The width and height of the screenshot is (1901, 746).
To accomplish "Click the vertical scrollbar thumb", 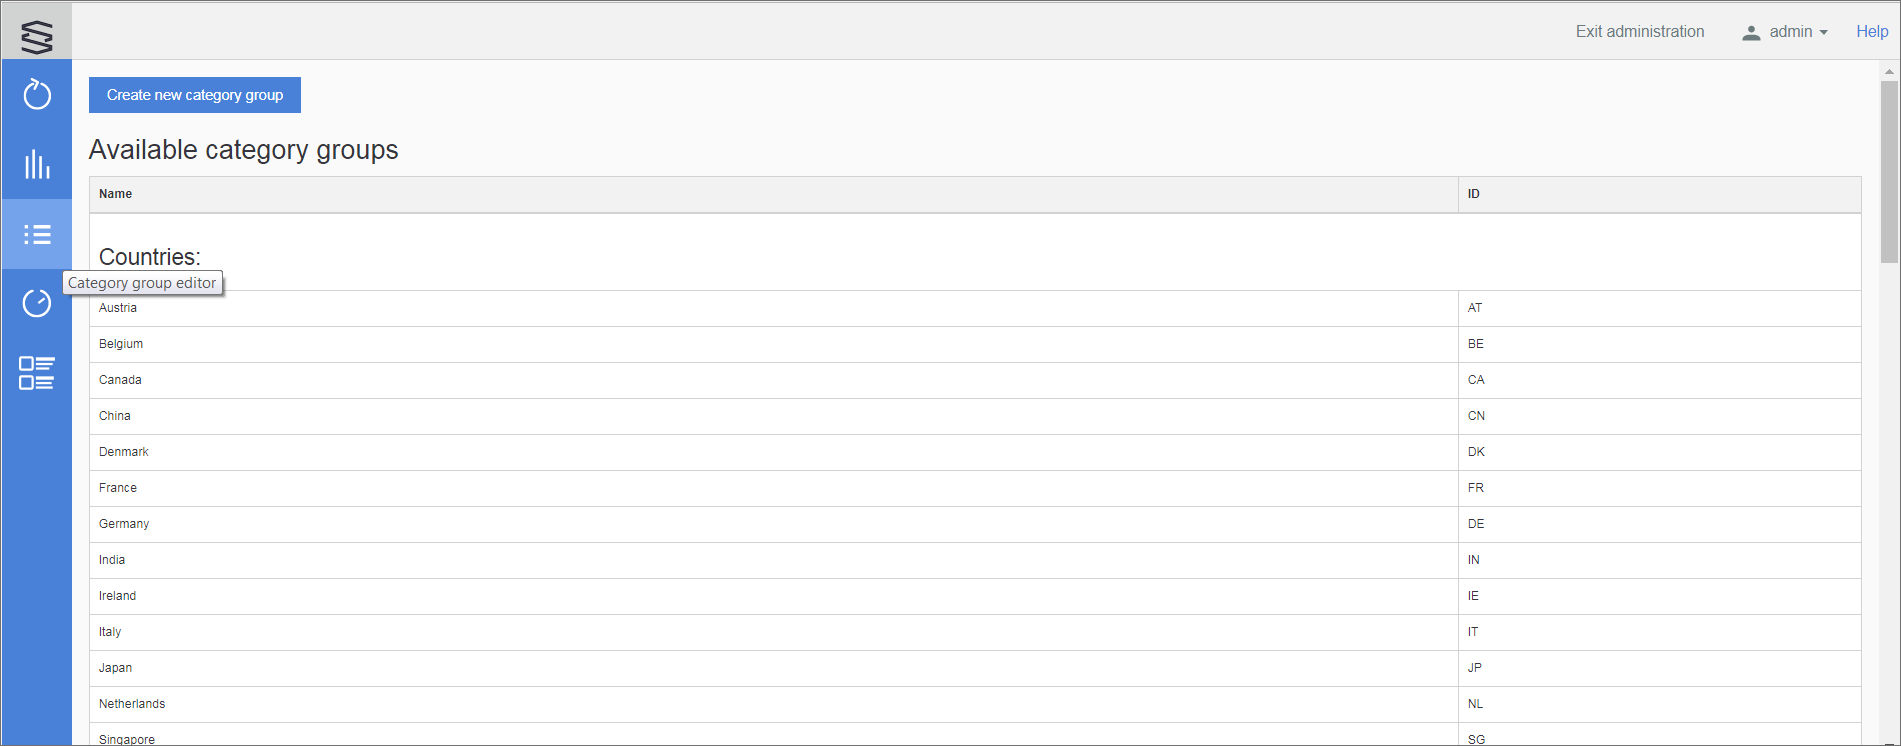I will click(1889, 170).
